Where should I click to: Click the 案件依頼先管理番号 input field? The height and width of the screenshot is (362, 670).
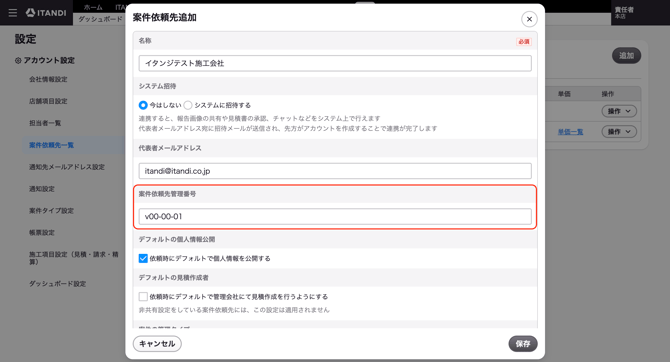335,216
